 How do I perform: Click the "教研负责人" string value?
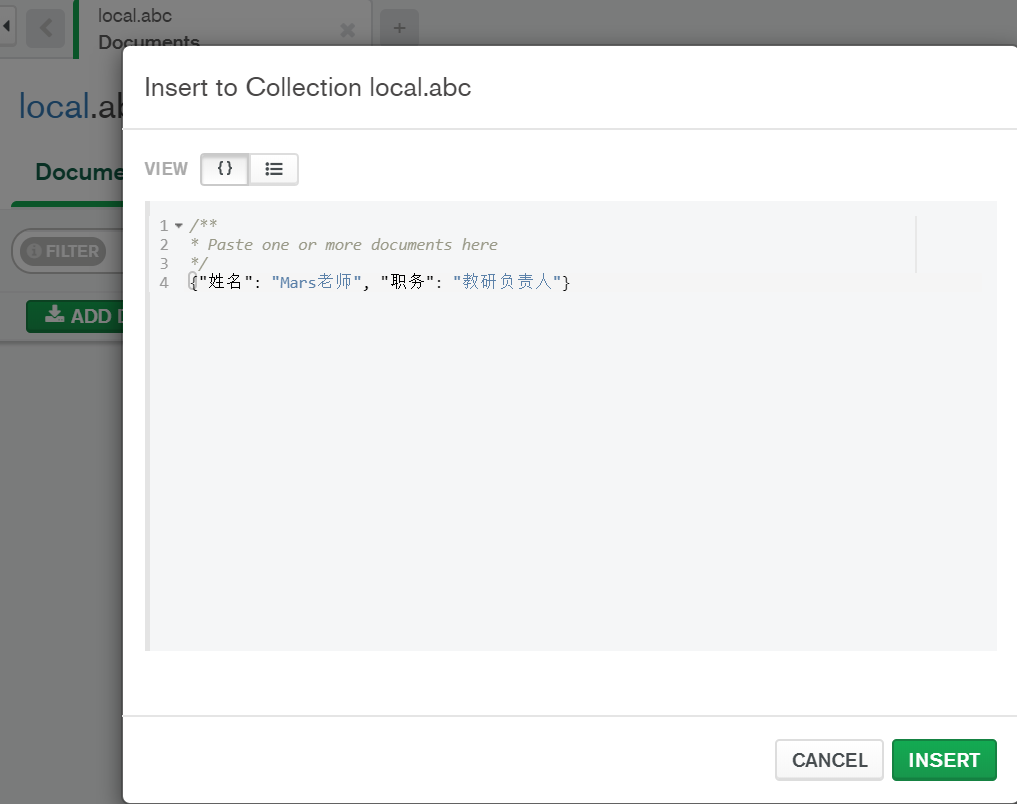(507, 282)
